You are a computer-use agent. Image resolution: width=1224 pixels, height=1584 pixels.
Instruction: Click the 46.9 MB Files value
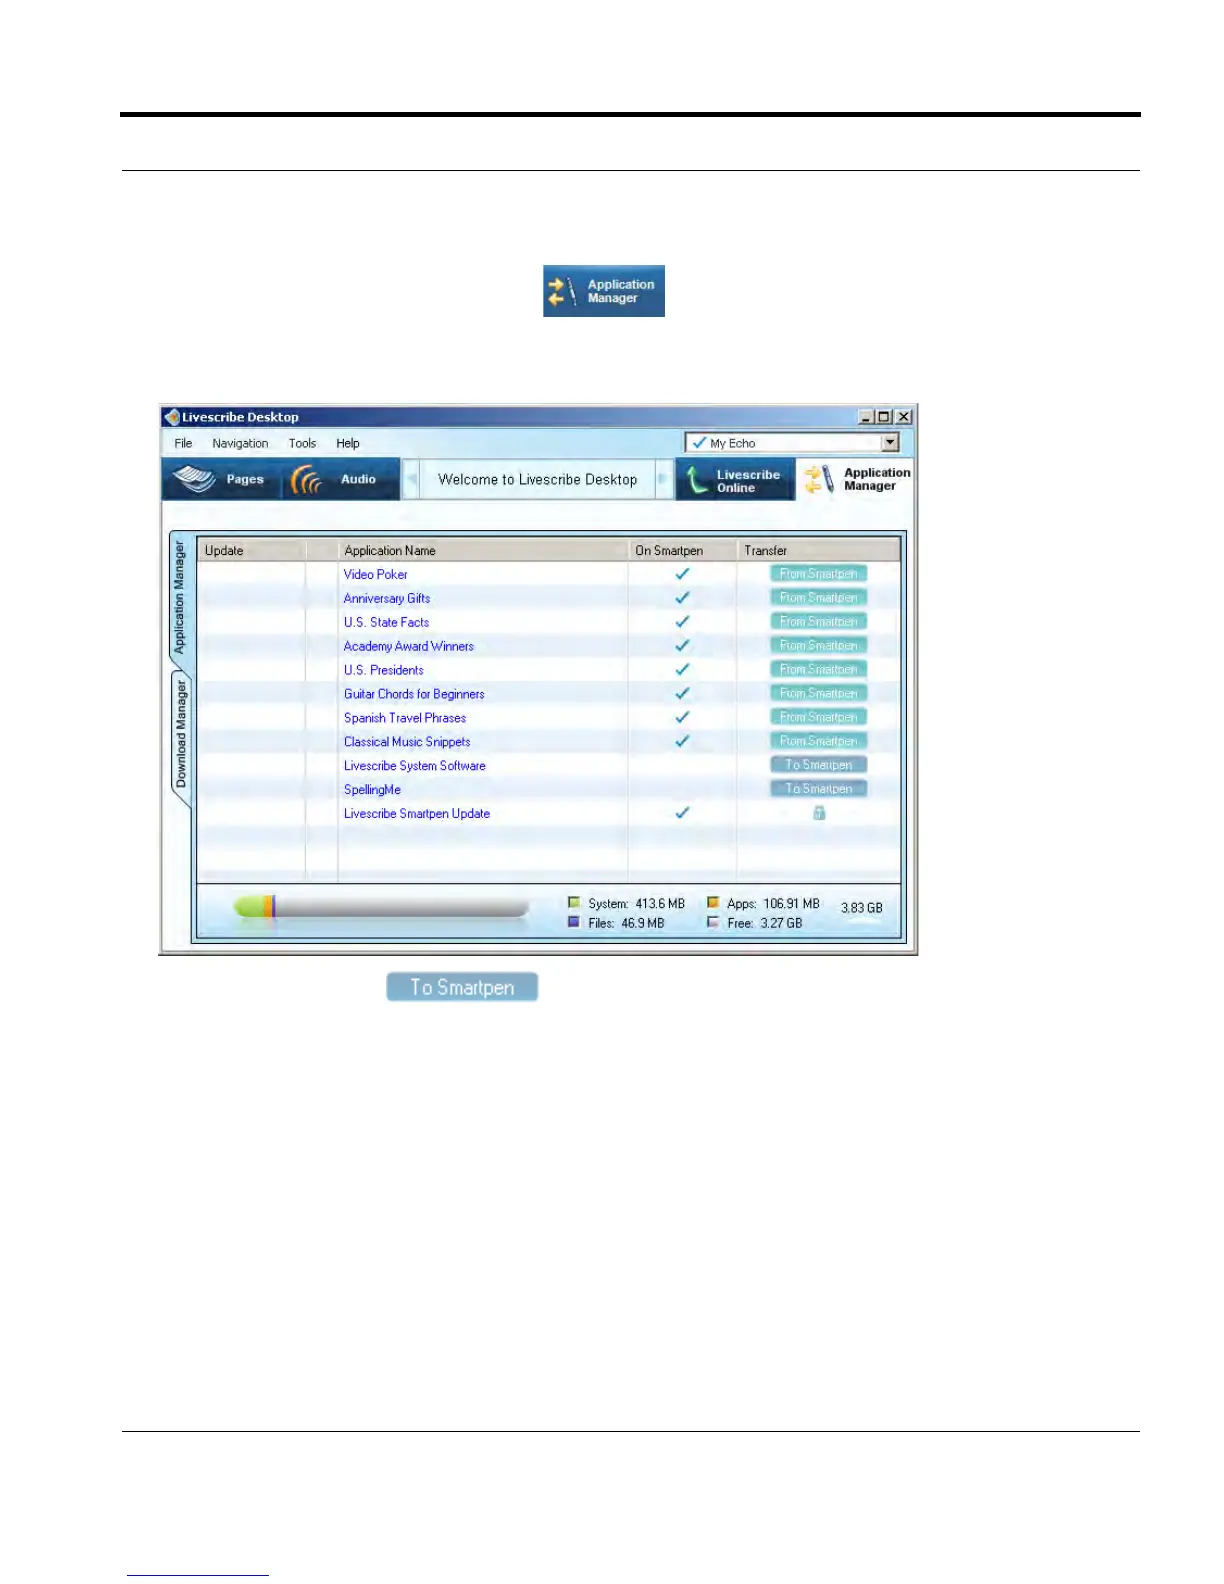(642, 923)
